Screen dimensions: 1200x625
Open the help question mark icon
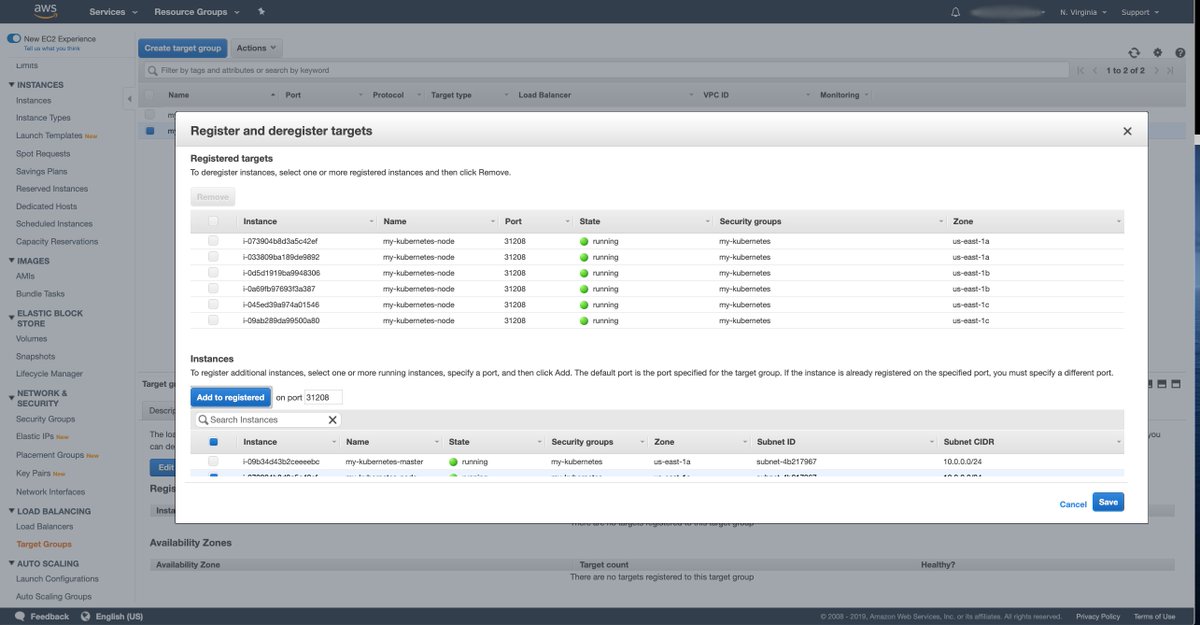pos(1180,52)
